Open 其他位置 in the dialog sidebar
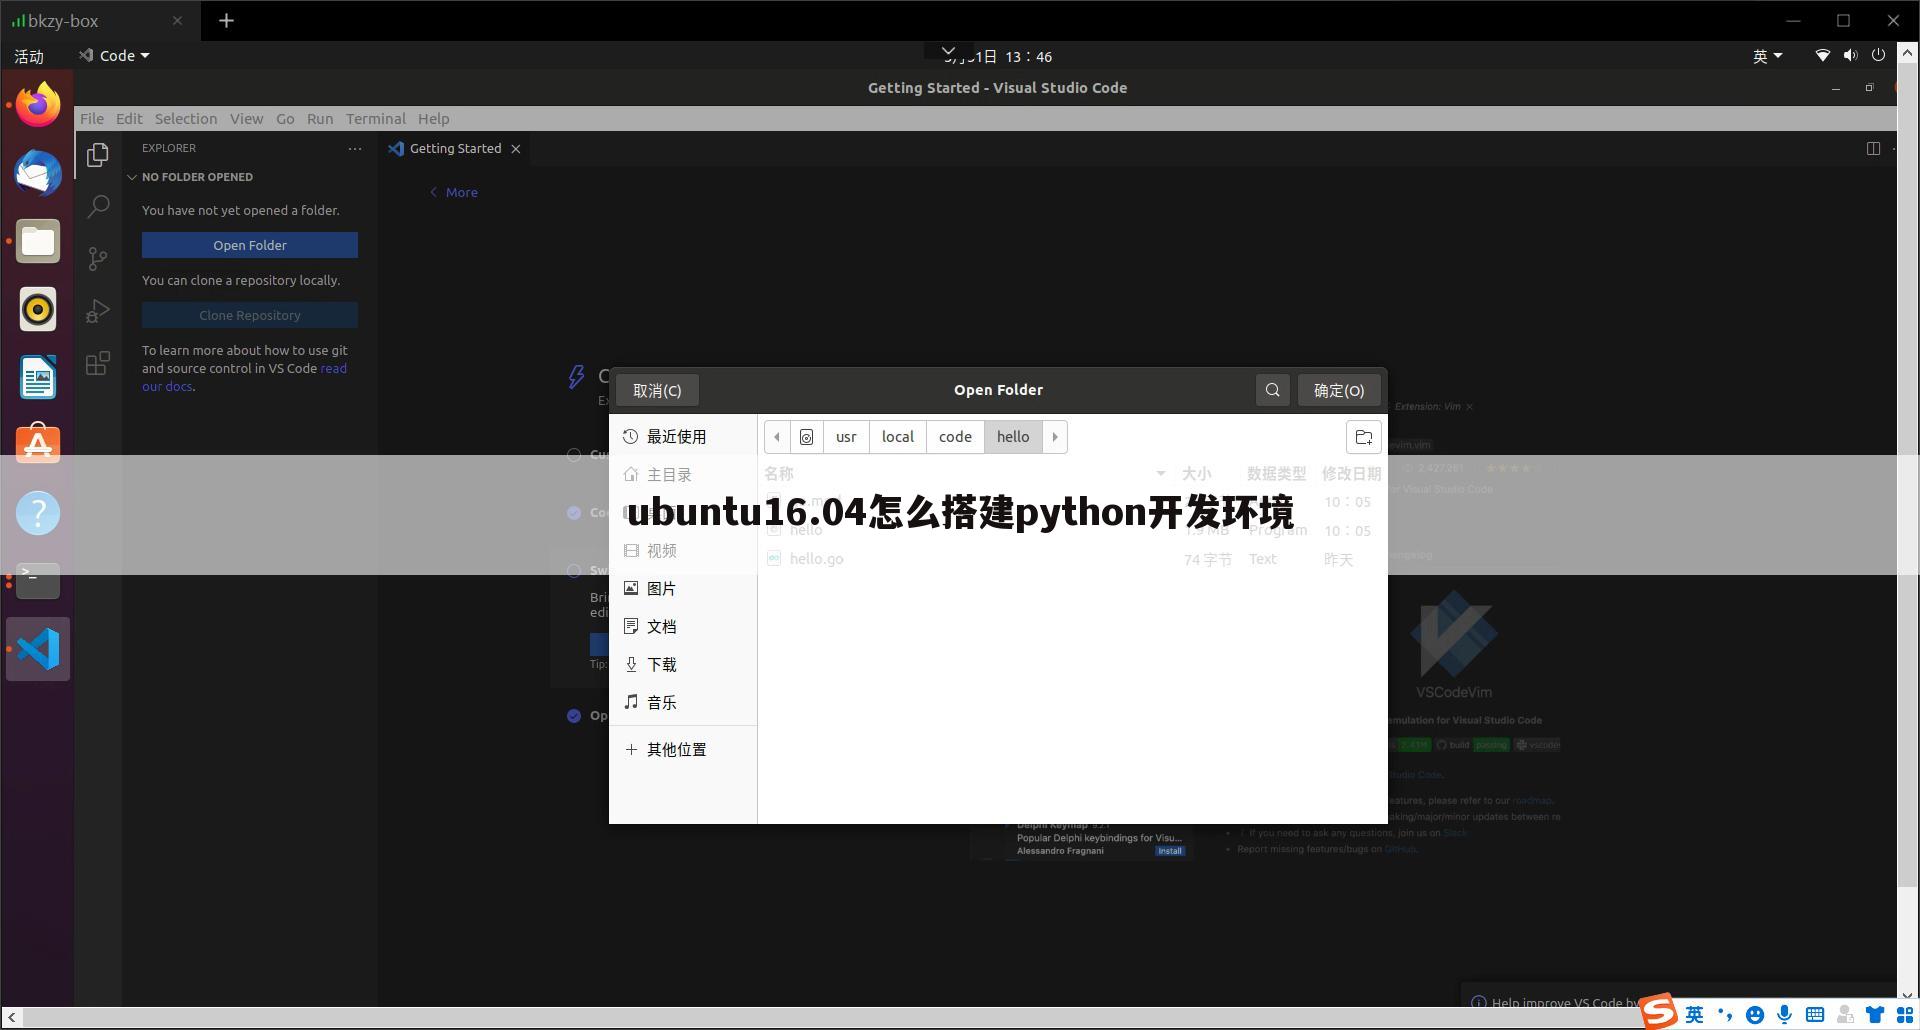The width and height of the screenshot is (1920, 1030). point(683,749)
